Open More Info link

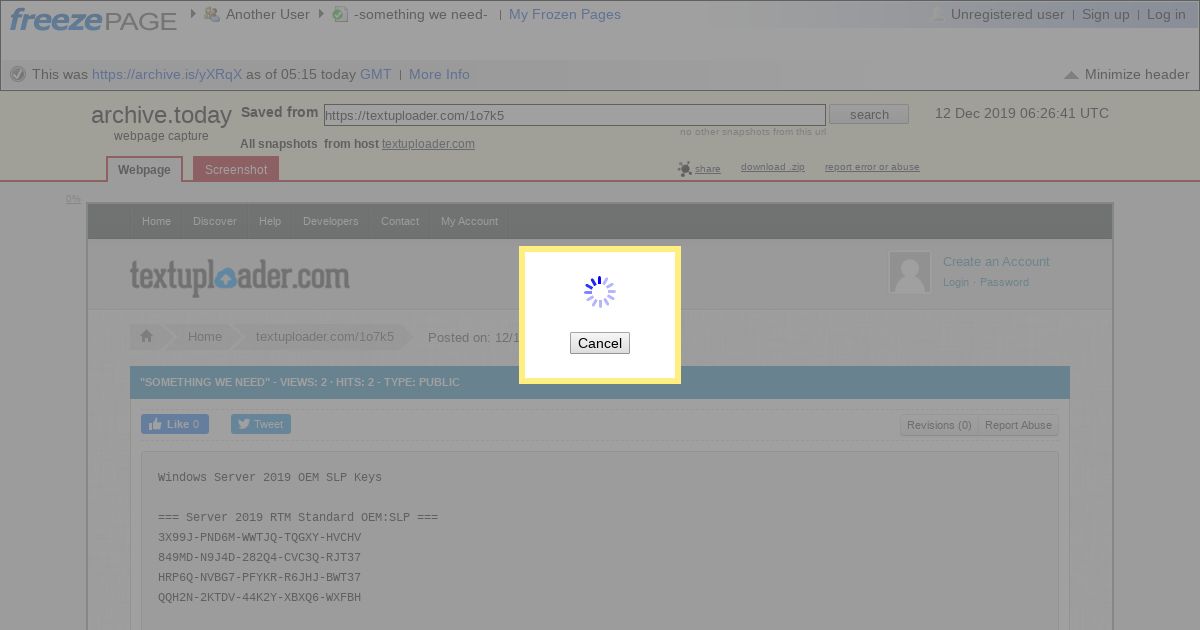point(439,74)
